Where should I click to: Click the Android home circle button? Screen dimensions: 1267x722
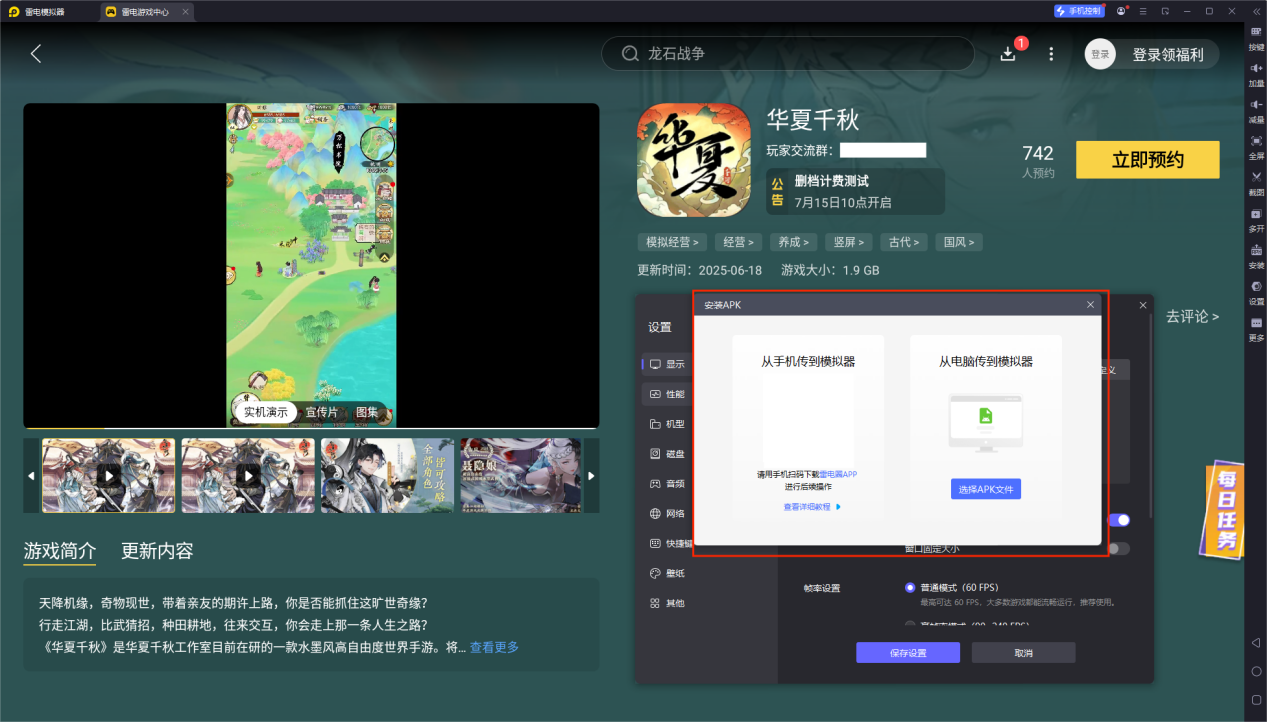pos(1256,671)
